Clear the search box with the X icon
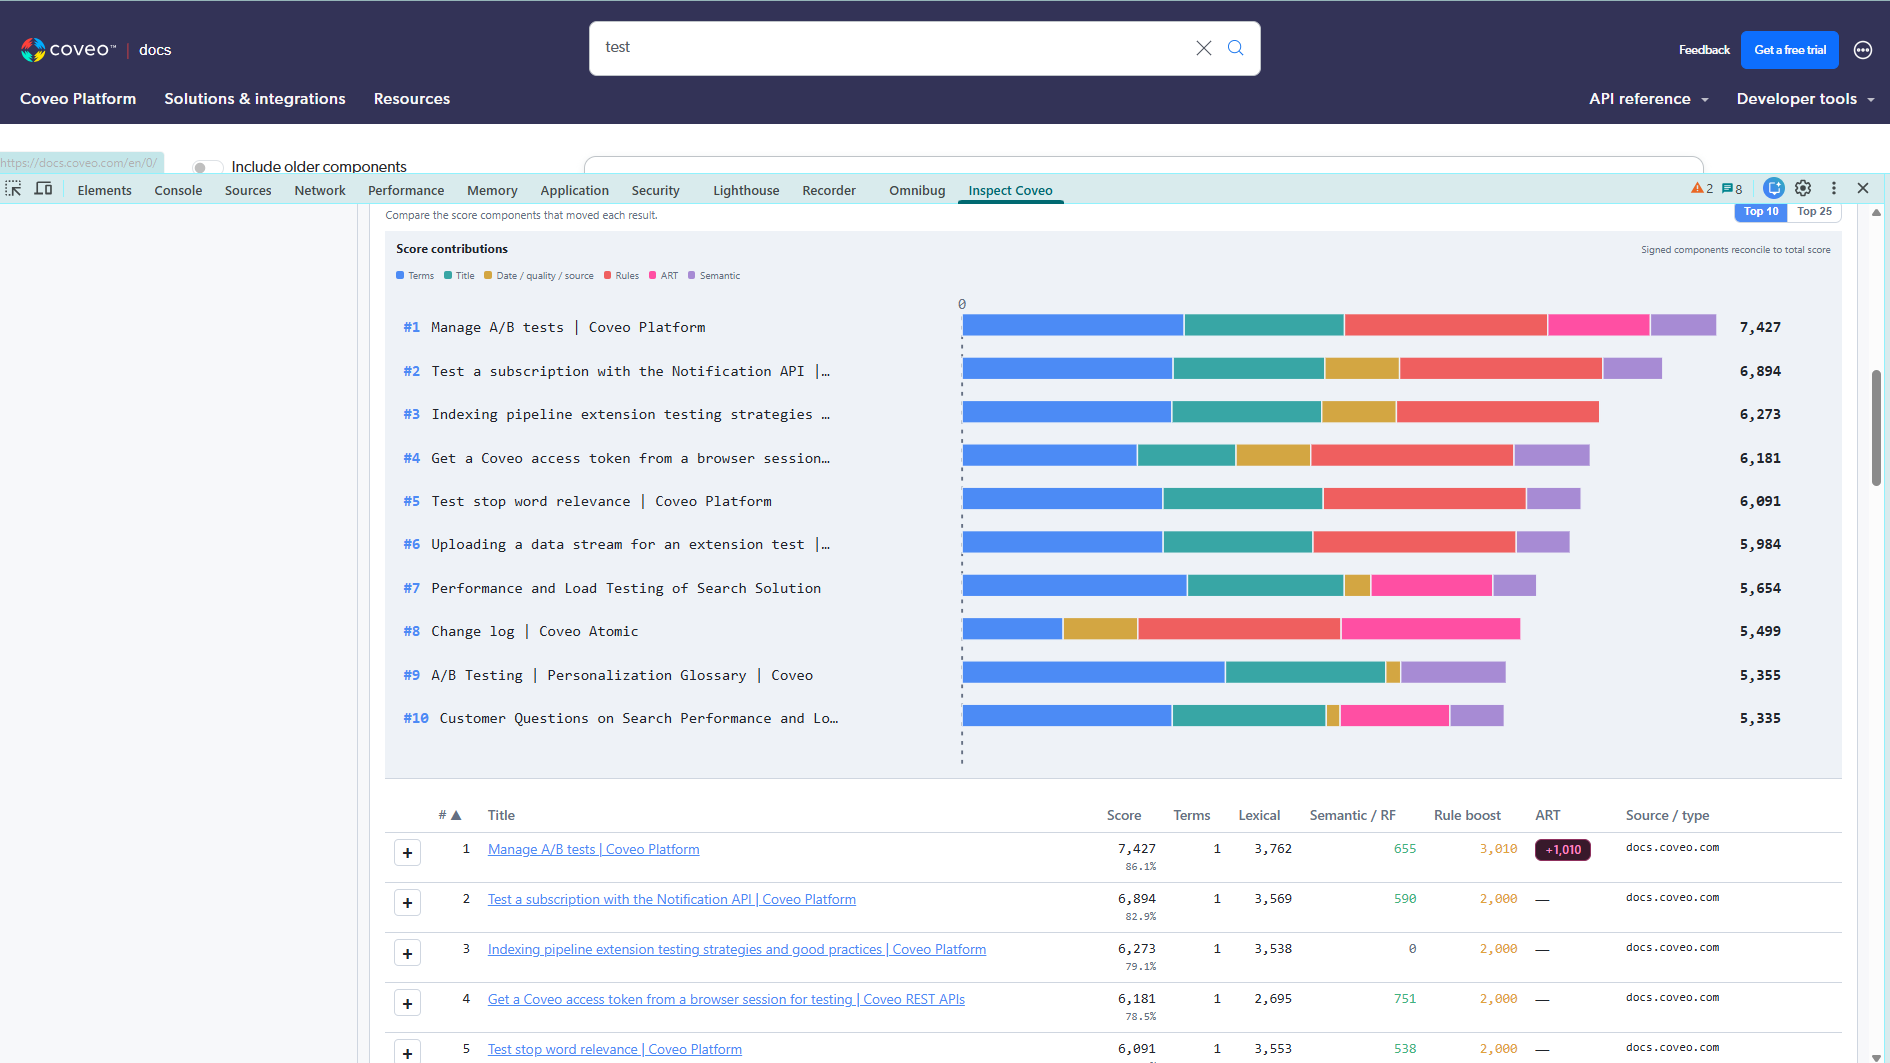1890x1063 pixels. pos(1204,48)
